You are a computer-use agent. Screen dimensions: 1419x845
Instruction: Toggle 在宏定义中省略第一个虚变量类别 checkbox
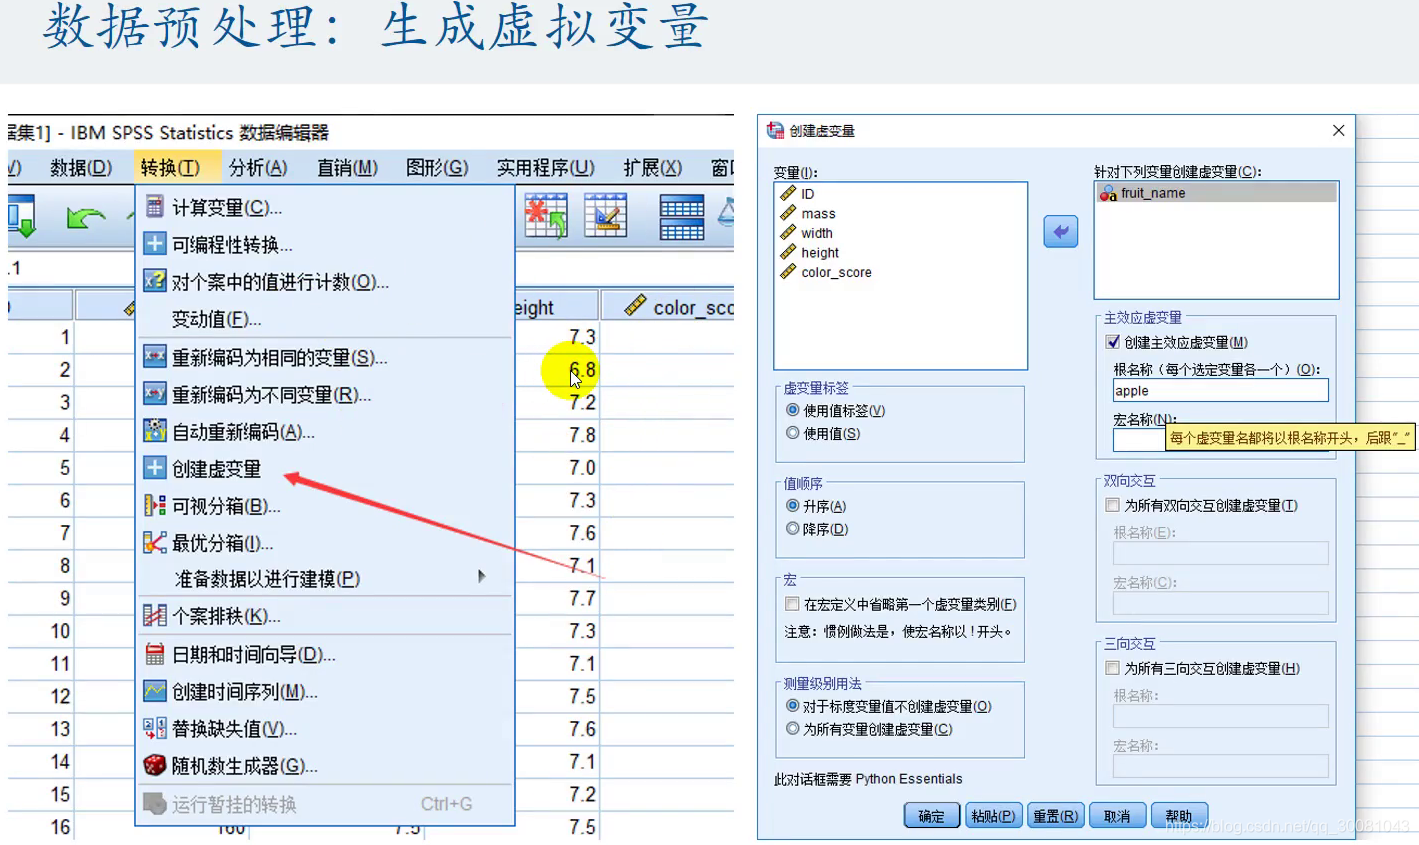click(792, 604)
